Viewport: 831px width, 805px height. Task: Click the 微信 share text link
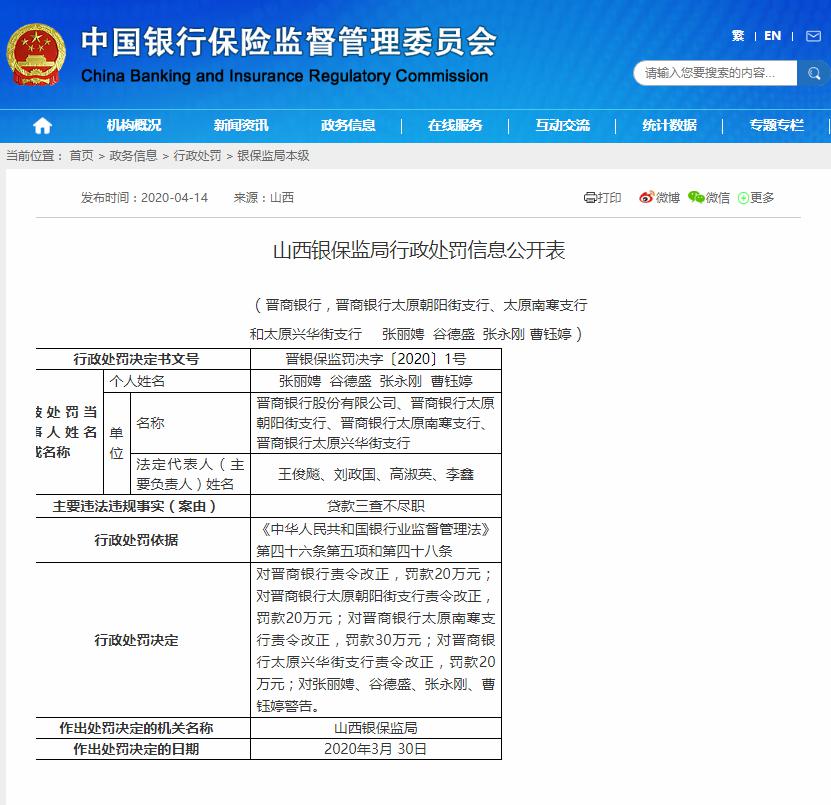718,198
